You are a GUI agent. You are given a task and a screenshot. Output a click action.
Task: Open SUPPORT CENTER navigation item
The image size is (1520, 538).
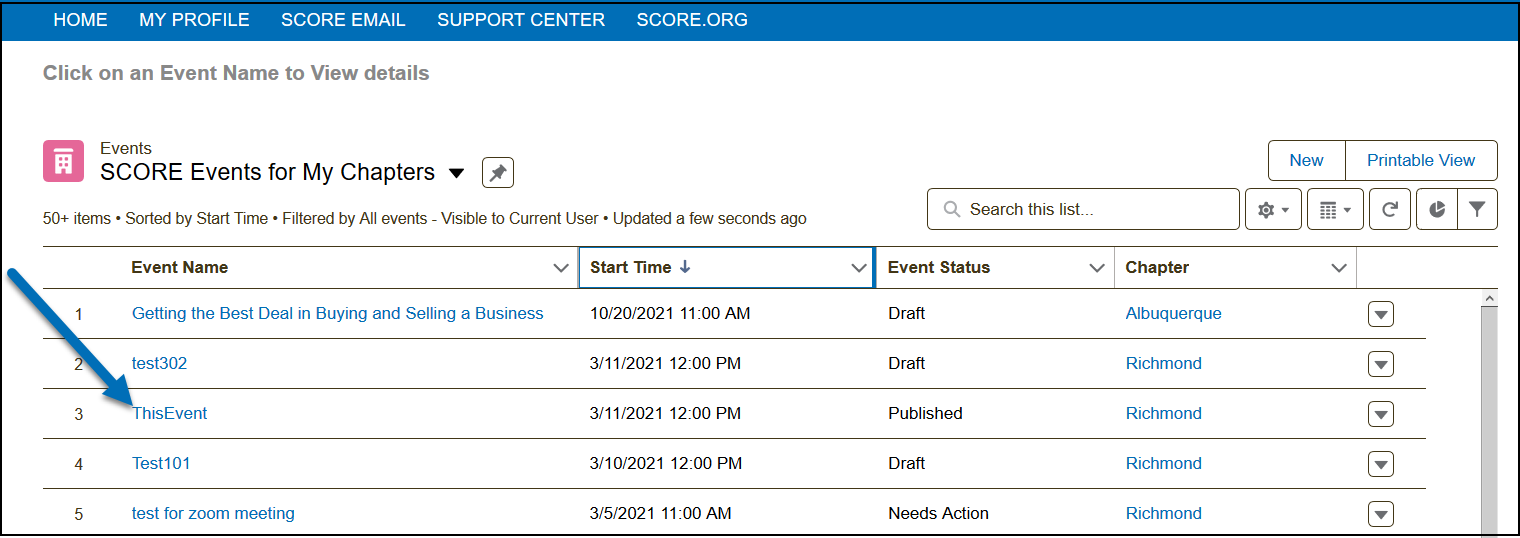click(x=520, y=20)
